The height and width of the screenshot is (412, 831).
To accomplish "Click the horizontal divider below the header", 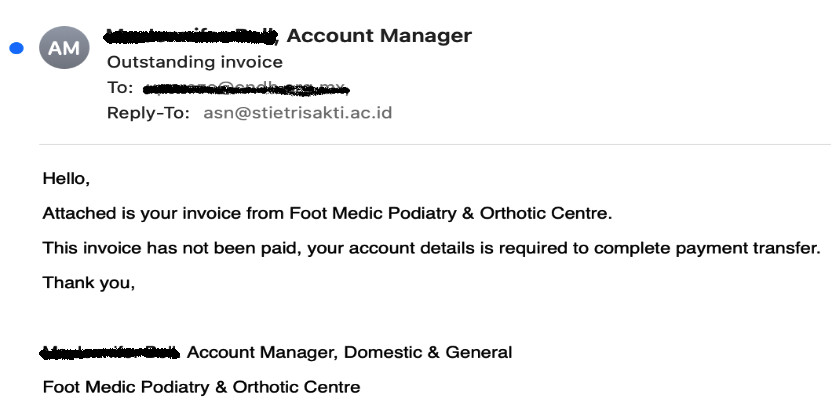I will pyautogui.click(x=435, y=144).
